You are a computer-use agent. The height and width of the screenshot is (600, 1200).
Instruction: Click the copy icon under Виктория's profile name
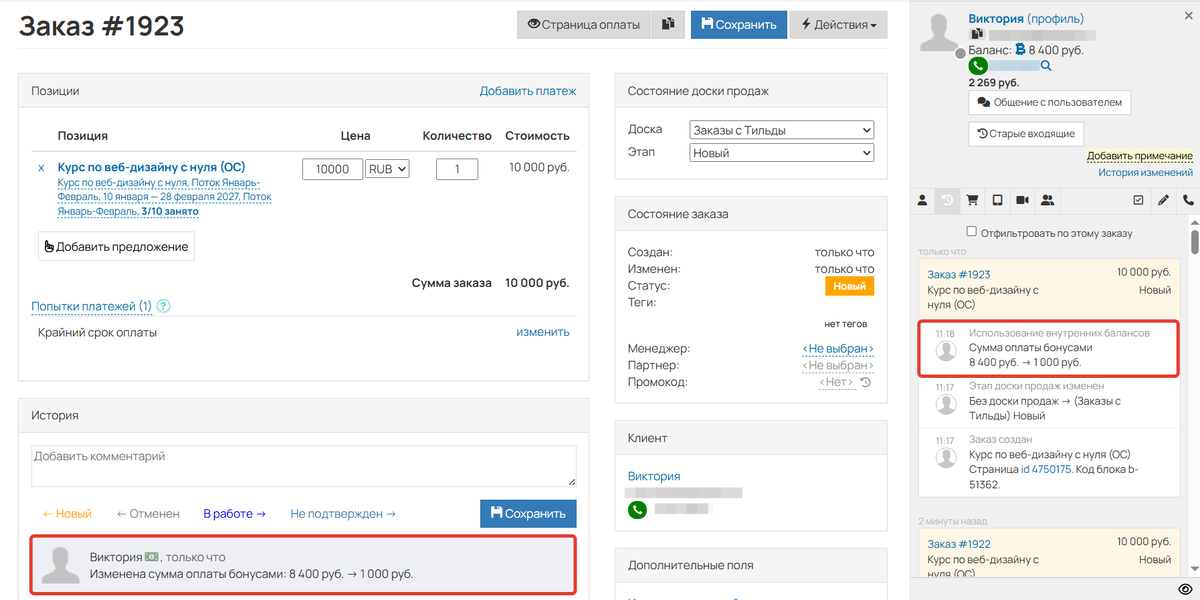point(977,34)
